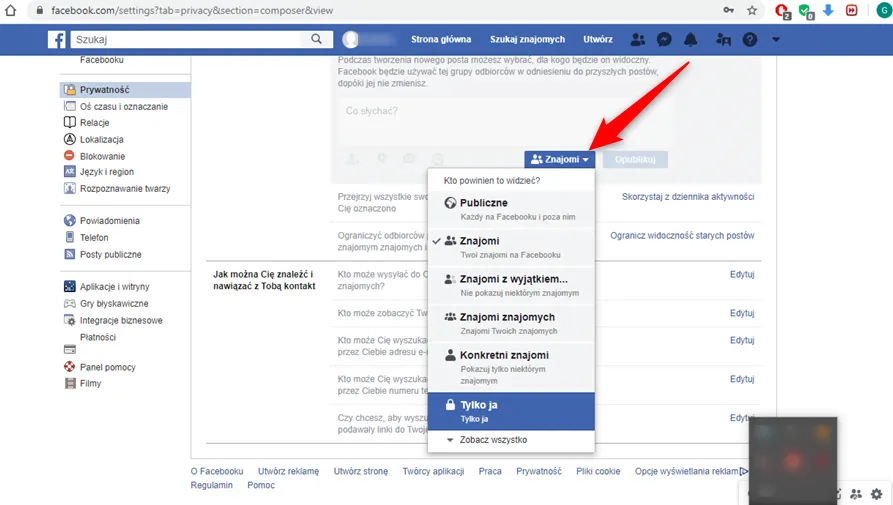This screenshot has height=505, width=893.
Task: Go to Powiadomienia settings section
Action: (x=109, y=221)
